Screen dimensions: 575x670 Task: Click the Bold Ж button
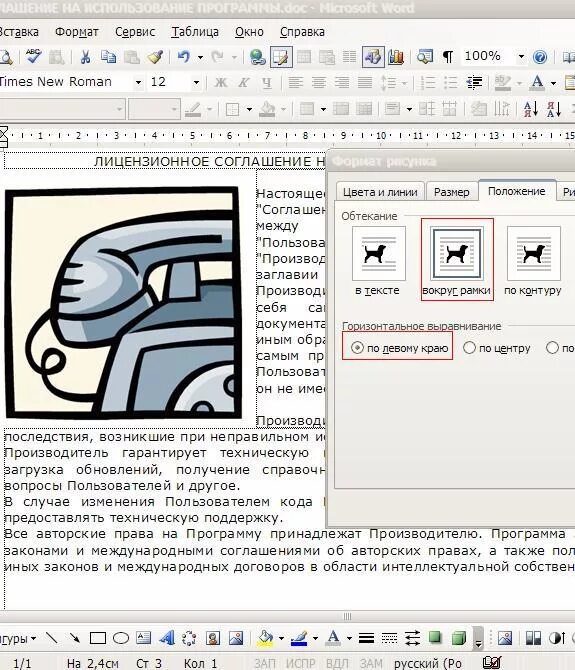pos(220,82)
